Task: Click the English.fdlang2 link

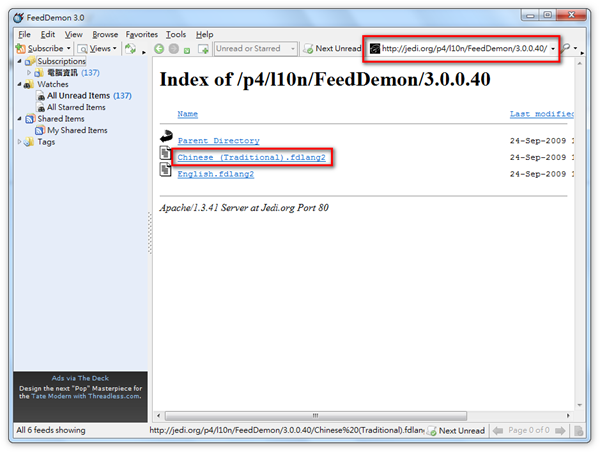Action: click(215, 173)
